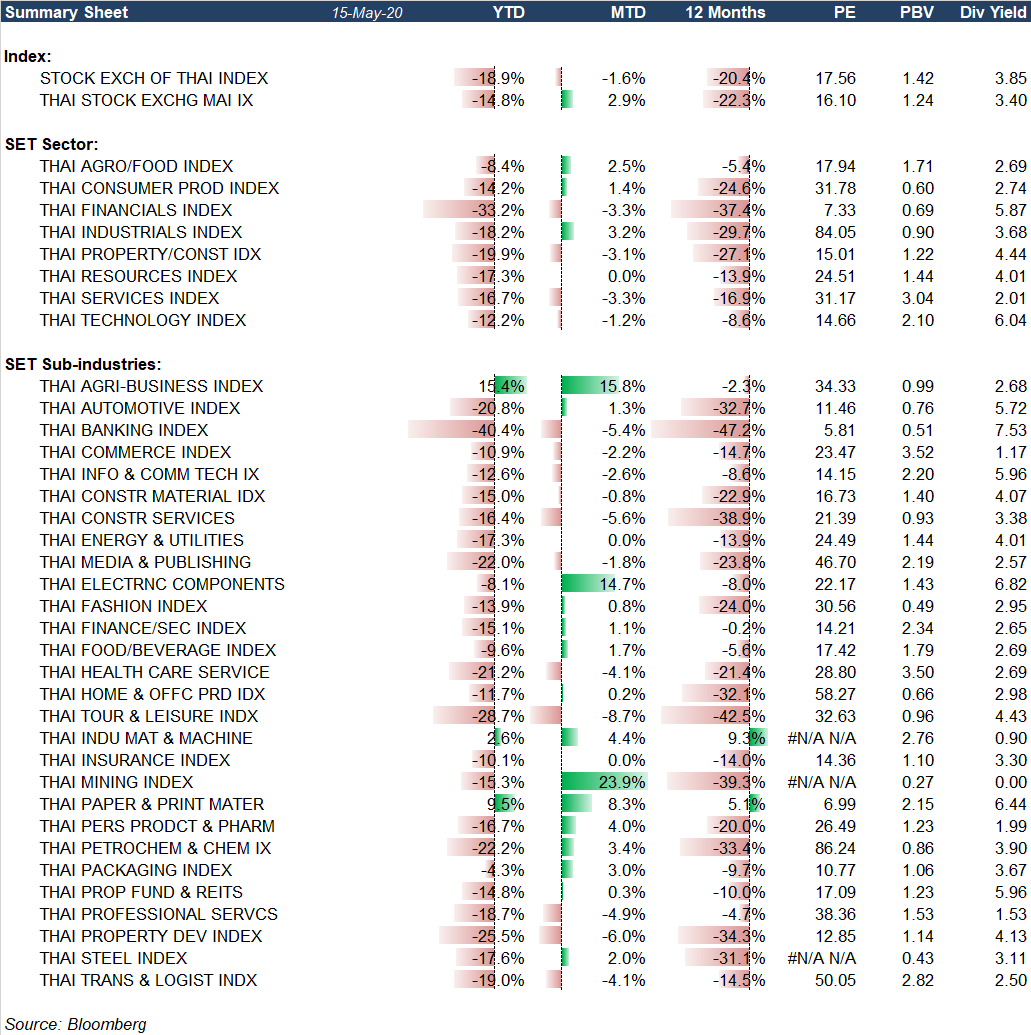The width and height of the screenshot is (1031, 1035).
Task: Select the THAI AGRI-BUSINESS INDEX YTD value
Action: tap(503, 386)
